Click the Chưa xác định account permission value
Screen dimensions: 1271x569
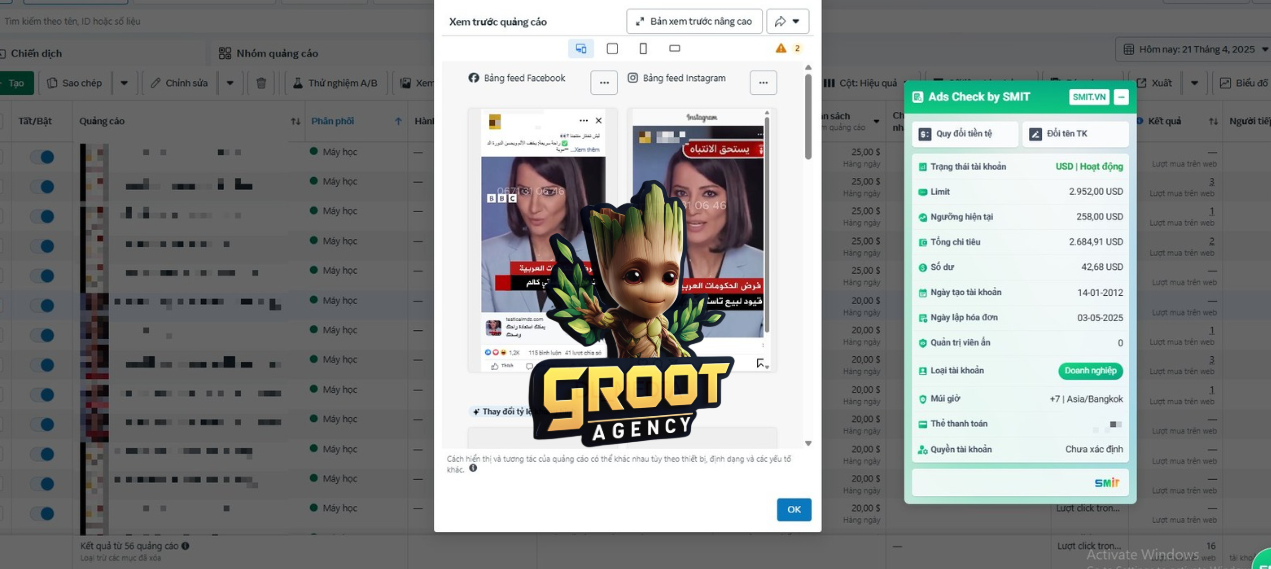[1094, 450]
